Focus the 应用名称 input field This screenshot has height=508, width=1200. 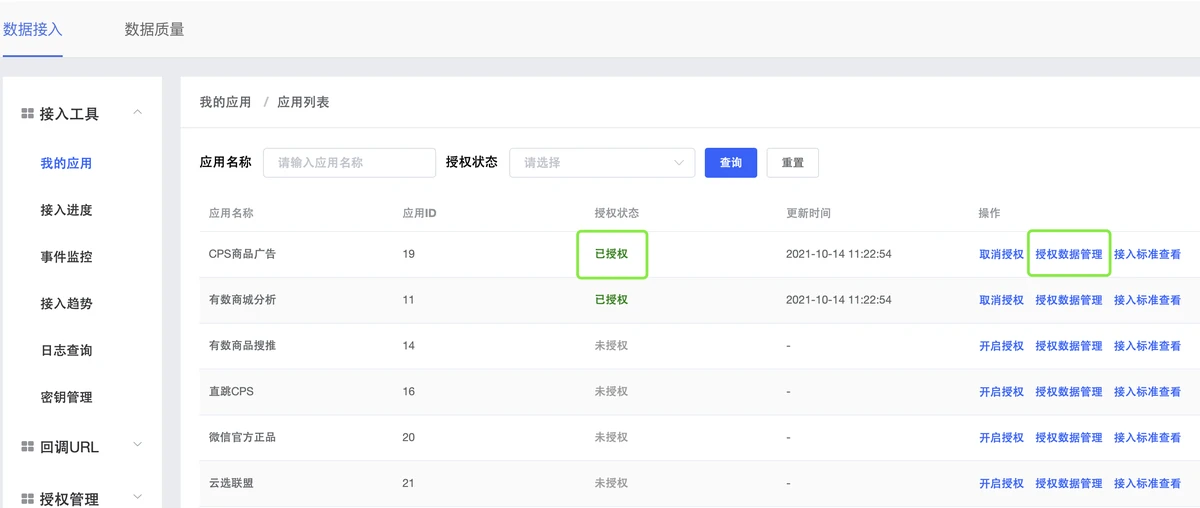point(349,163)
